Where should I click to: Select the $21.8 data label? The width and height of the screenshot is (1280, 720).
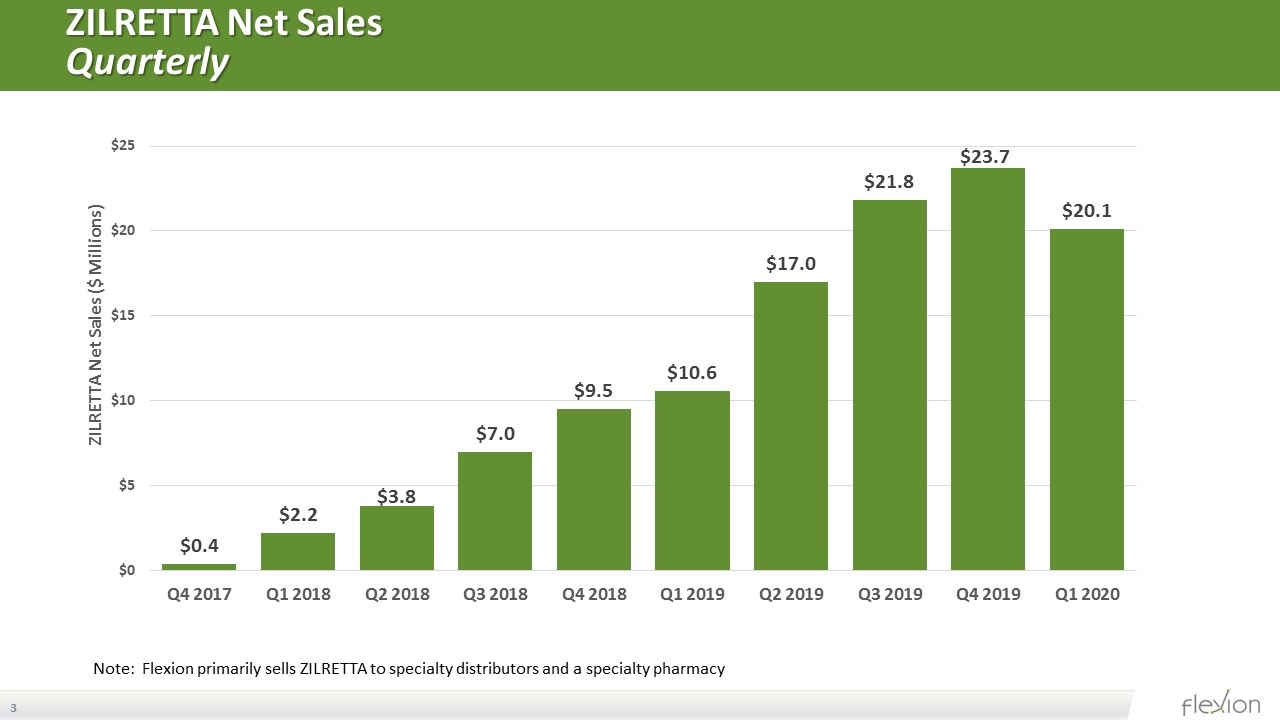coord(890,182)
